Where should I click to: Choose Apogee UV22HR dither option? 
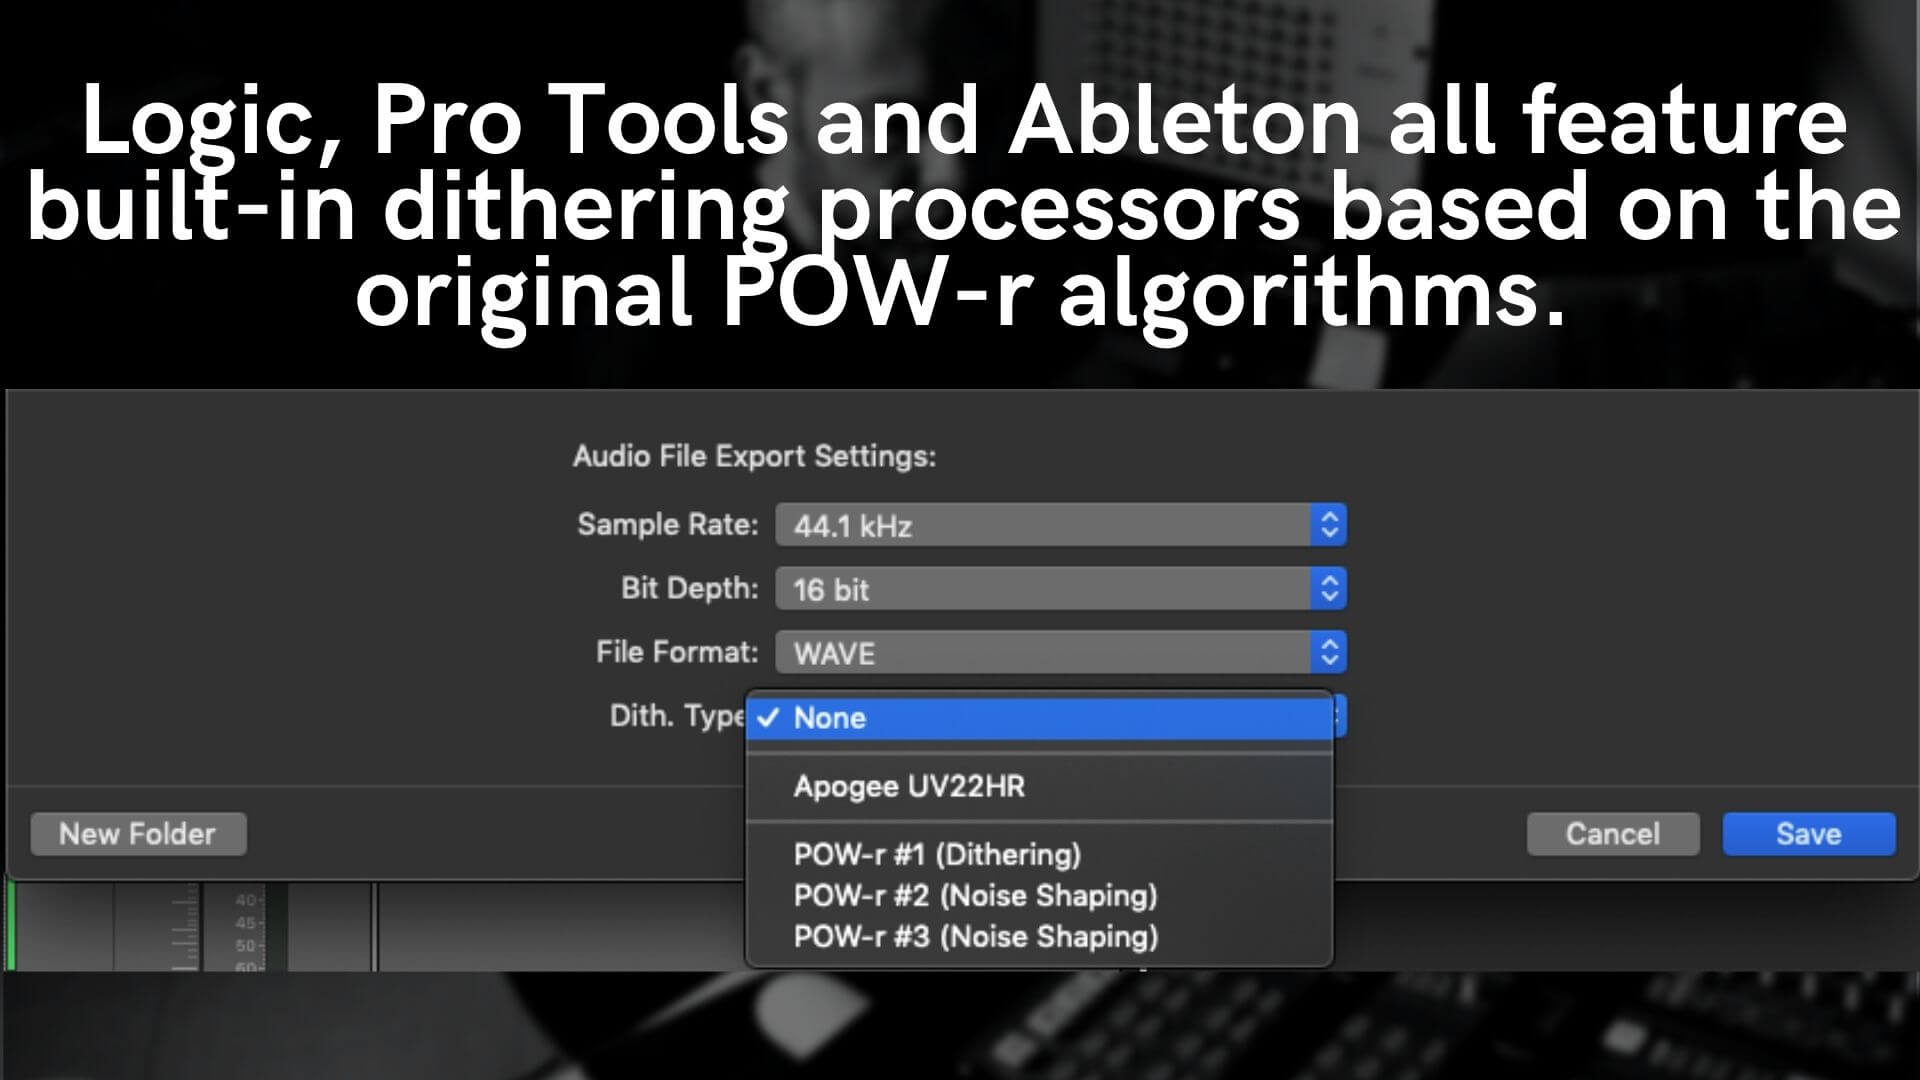[x=1039, y=786]
